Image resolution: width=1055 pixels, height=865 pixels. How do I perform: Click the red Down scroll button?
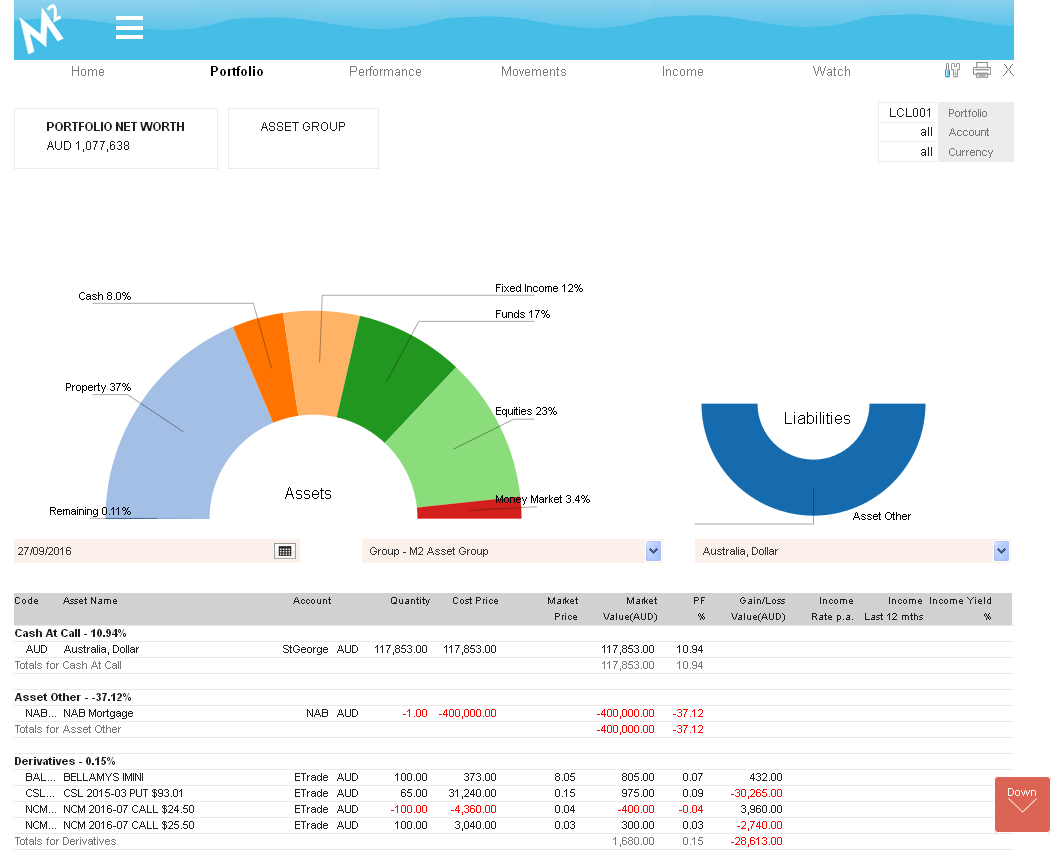coord(1021,804)
